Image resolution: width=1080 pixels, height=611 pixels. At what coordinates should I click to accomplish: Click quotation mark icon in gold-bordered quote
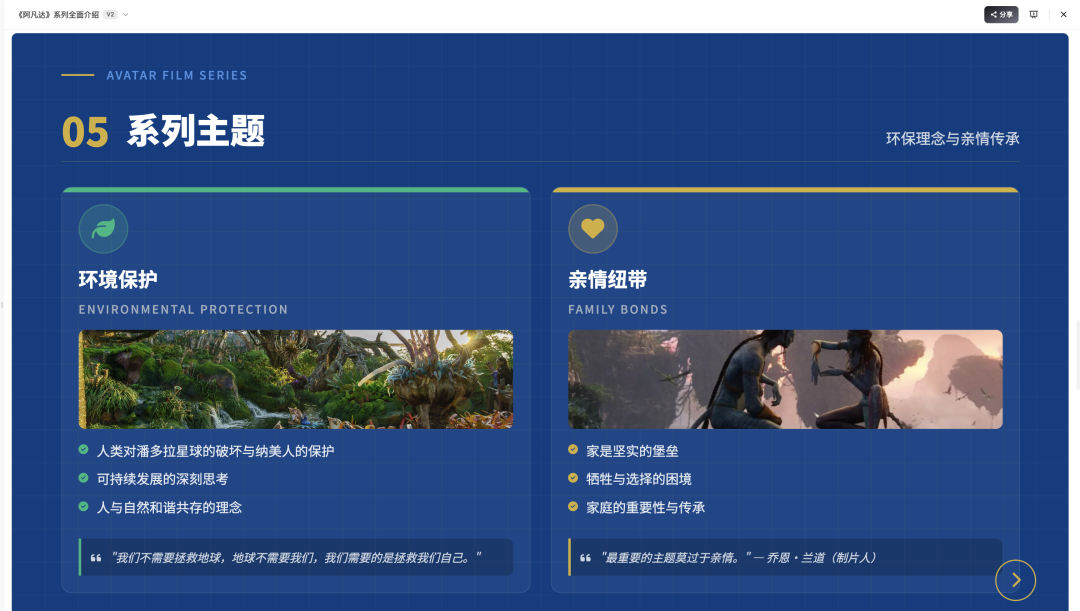click(x=585, y=558)
